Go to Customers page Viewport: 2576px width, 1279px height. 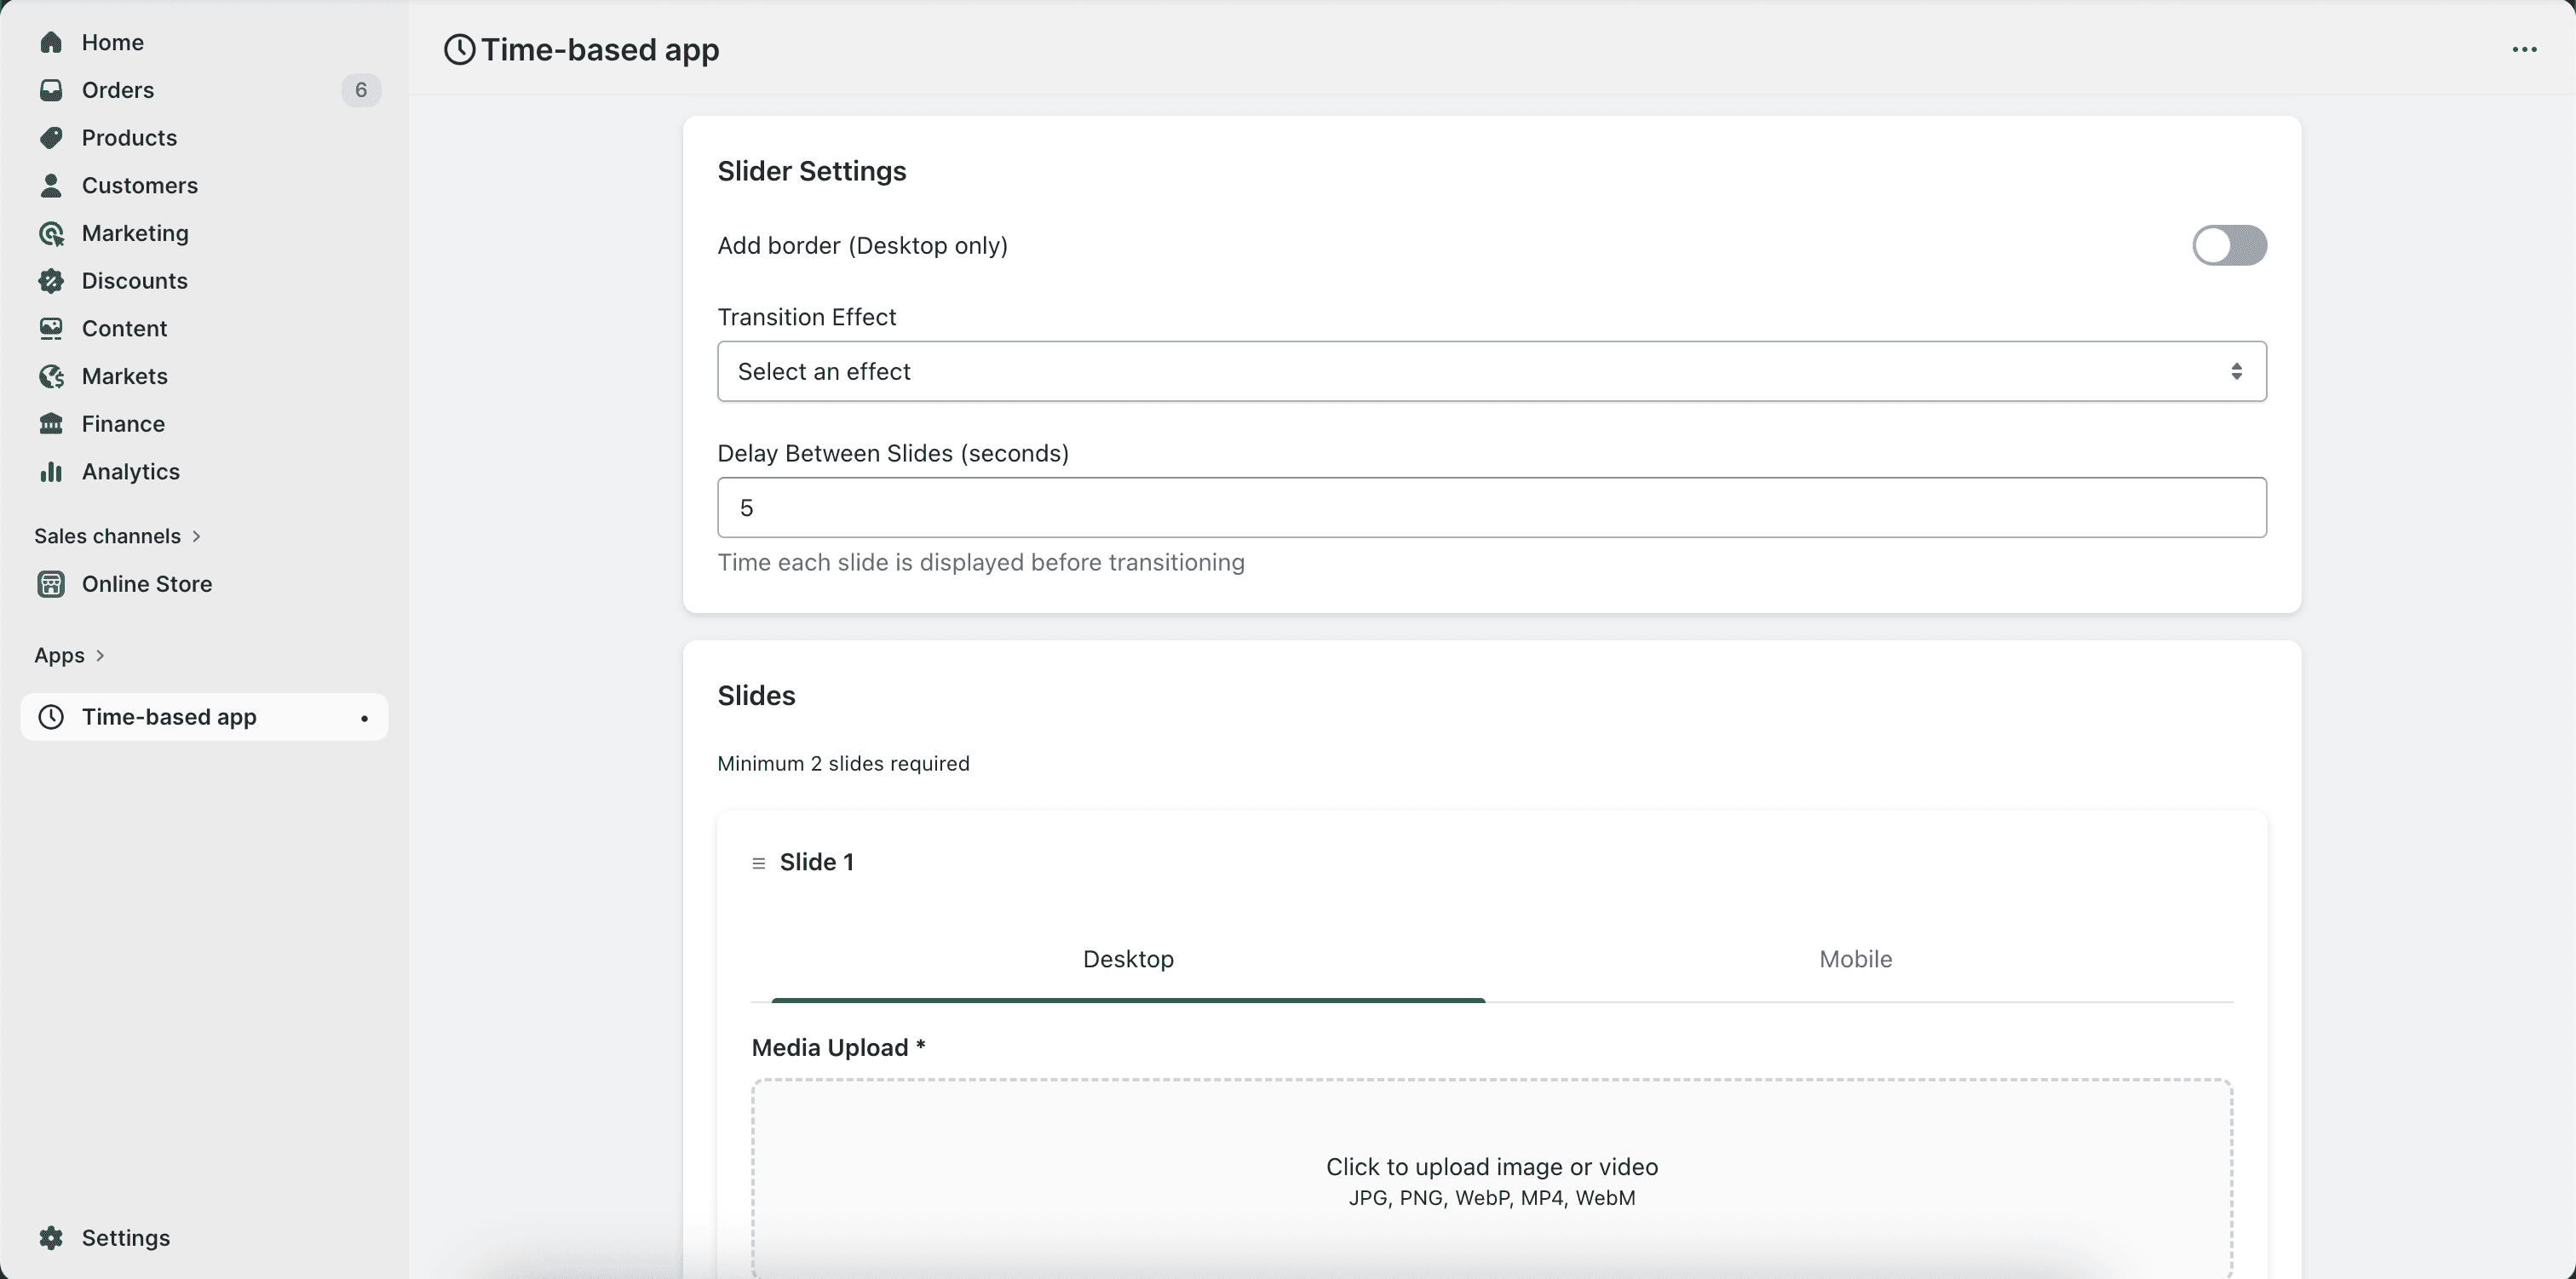(x=204, y=185)
